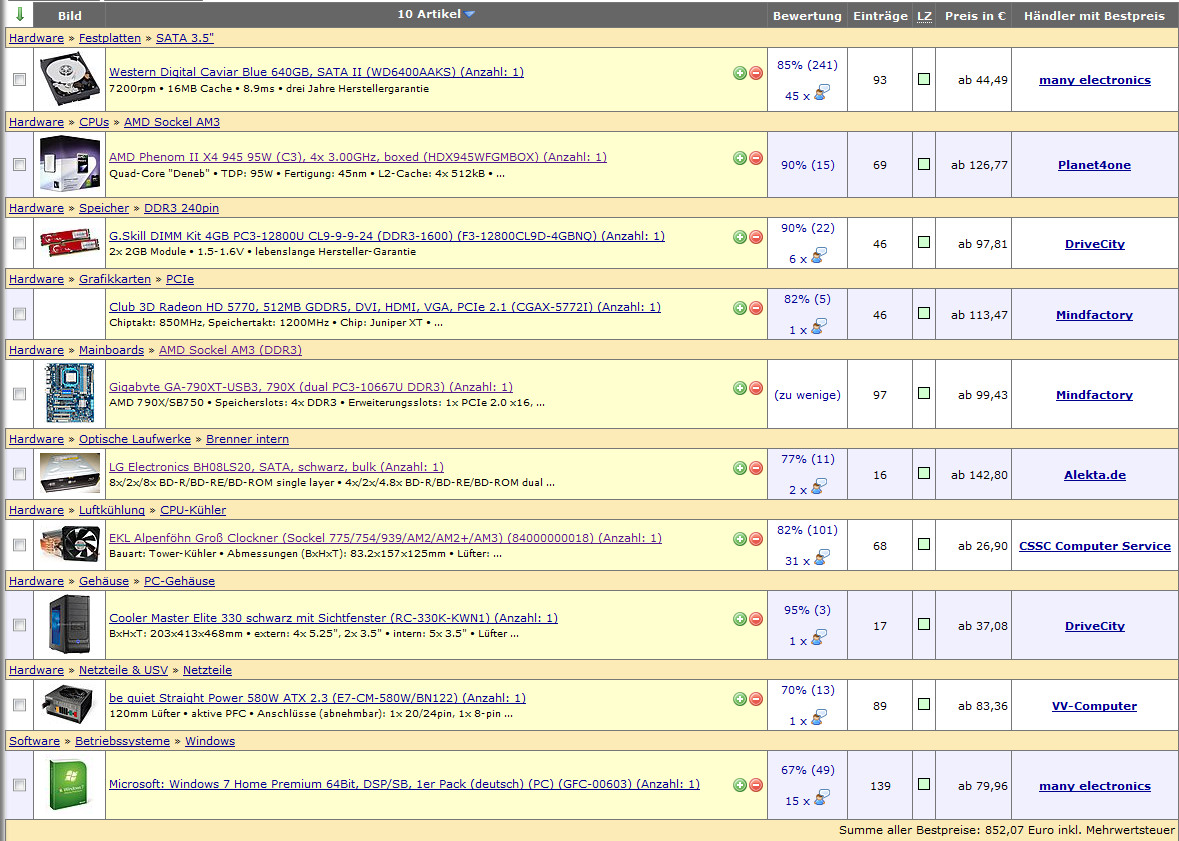
Task: Sort by the Preis in € column header
Action: (974, 15)
